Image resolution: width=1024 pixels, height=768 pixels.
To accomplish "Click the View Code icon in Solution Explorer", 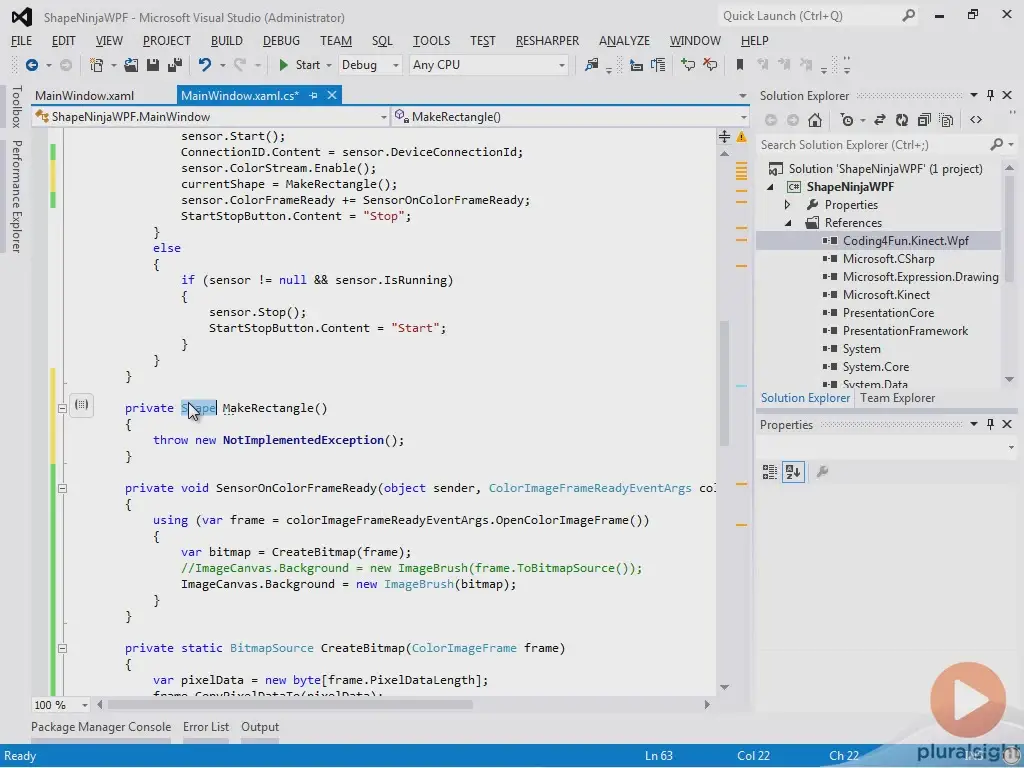I will click(976, 120).
